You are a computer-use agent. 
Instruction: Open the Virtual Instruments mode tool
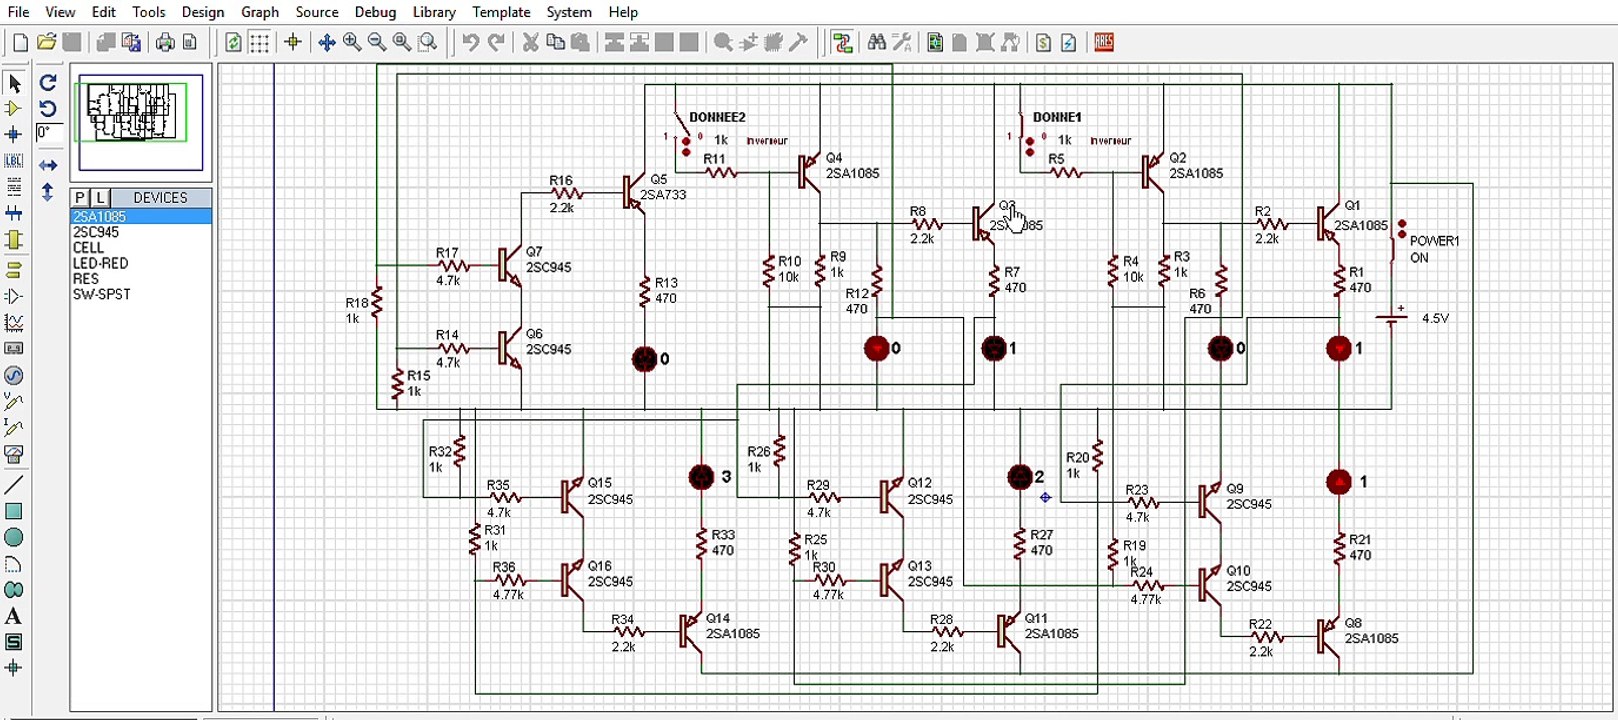(x=14, y=454)
